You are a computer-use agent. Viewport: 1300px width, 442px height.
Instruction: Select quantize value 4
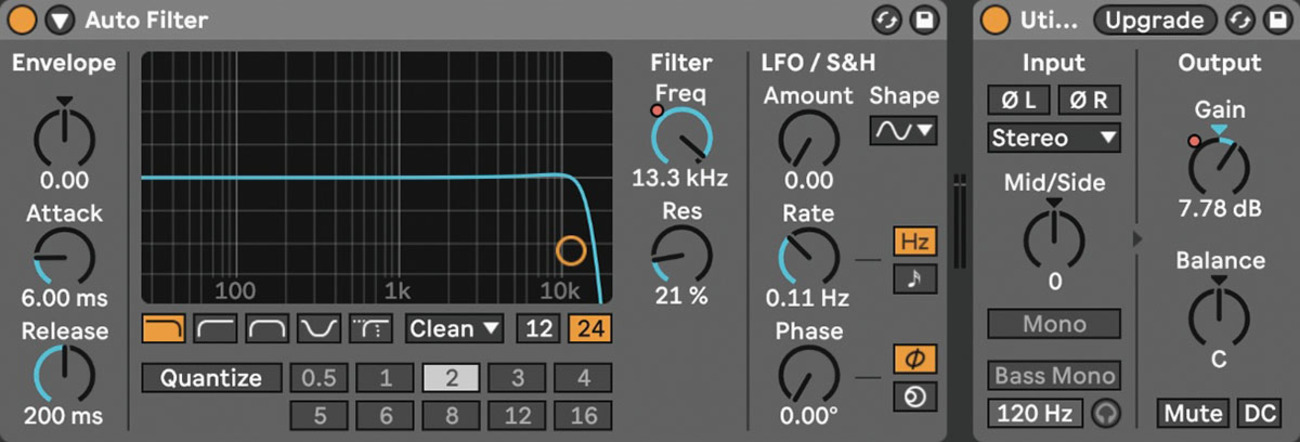(583, 378)
